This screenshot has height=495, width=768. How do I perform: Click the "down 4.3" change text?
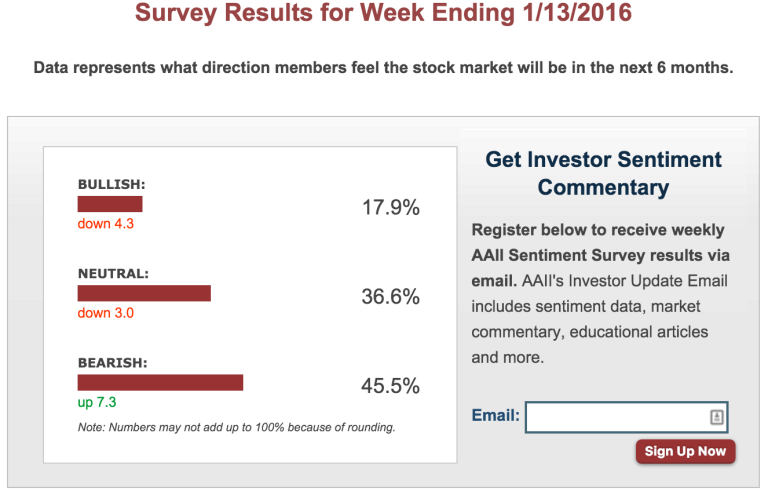click(105, 224)
